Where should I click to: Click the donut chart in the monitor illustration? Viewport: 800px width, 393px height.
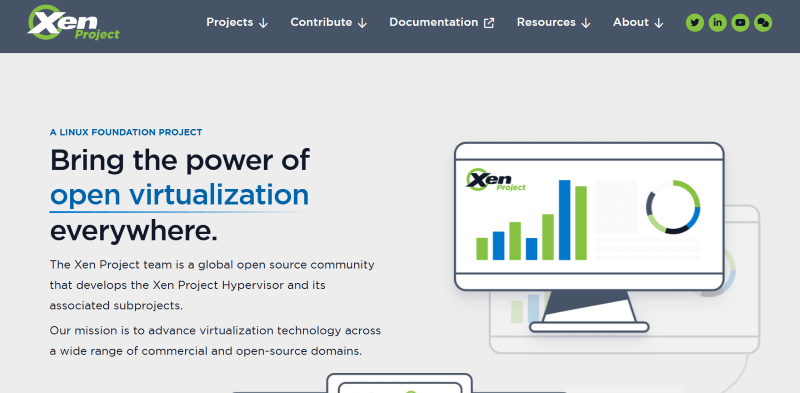point(673,207)
